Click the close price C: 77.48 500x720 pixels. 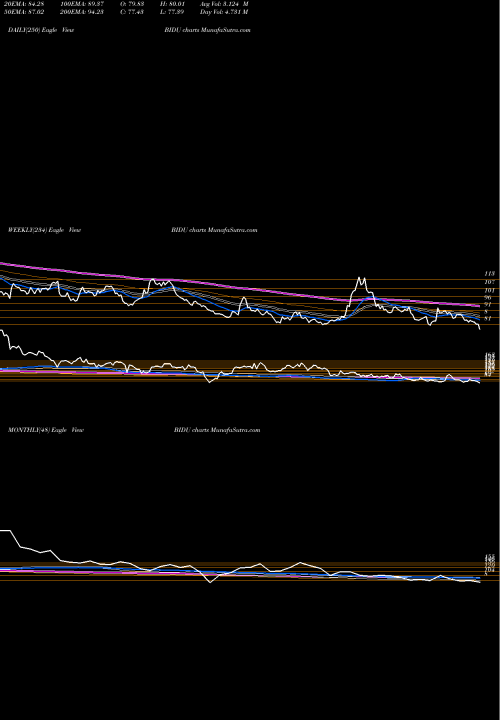click(133, 11)
